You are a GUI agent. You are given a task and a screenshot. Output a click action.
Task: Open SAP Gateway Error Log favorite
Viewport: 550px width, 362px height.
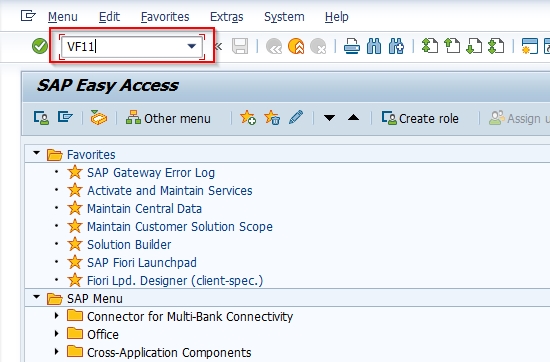[x=151, y=173]
